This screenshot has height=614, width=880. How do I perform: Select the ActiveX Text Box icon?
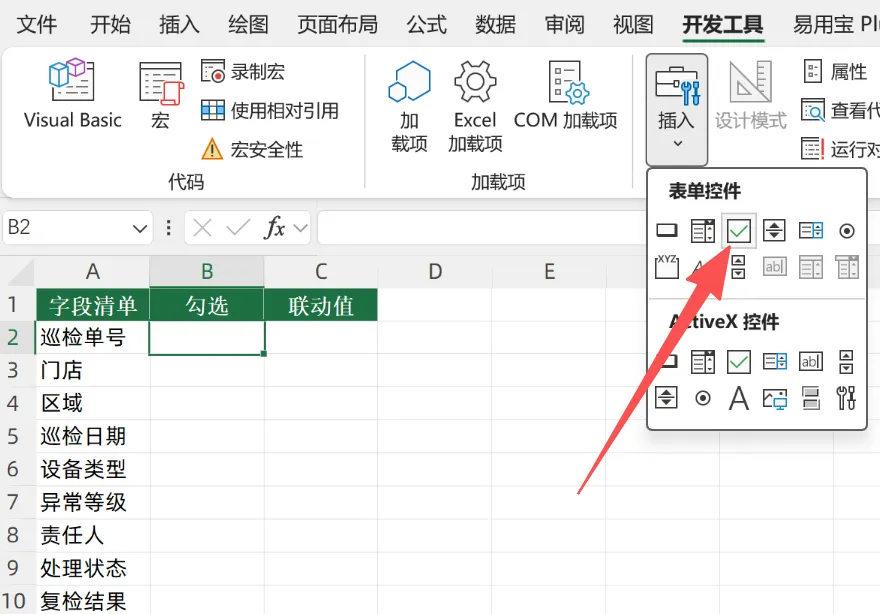[811, 362]
